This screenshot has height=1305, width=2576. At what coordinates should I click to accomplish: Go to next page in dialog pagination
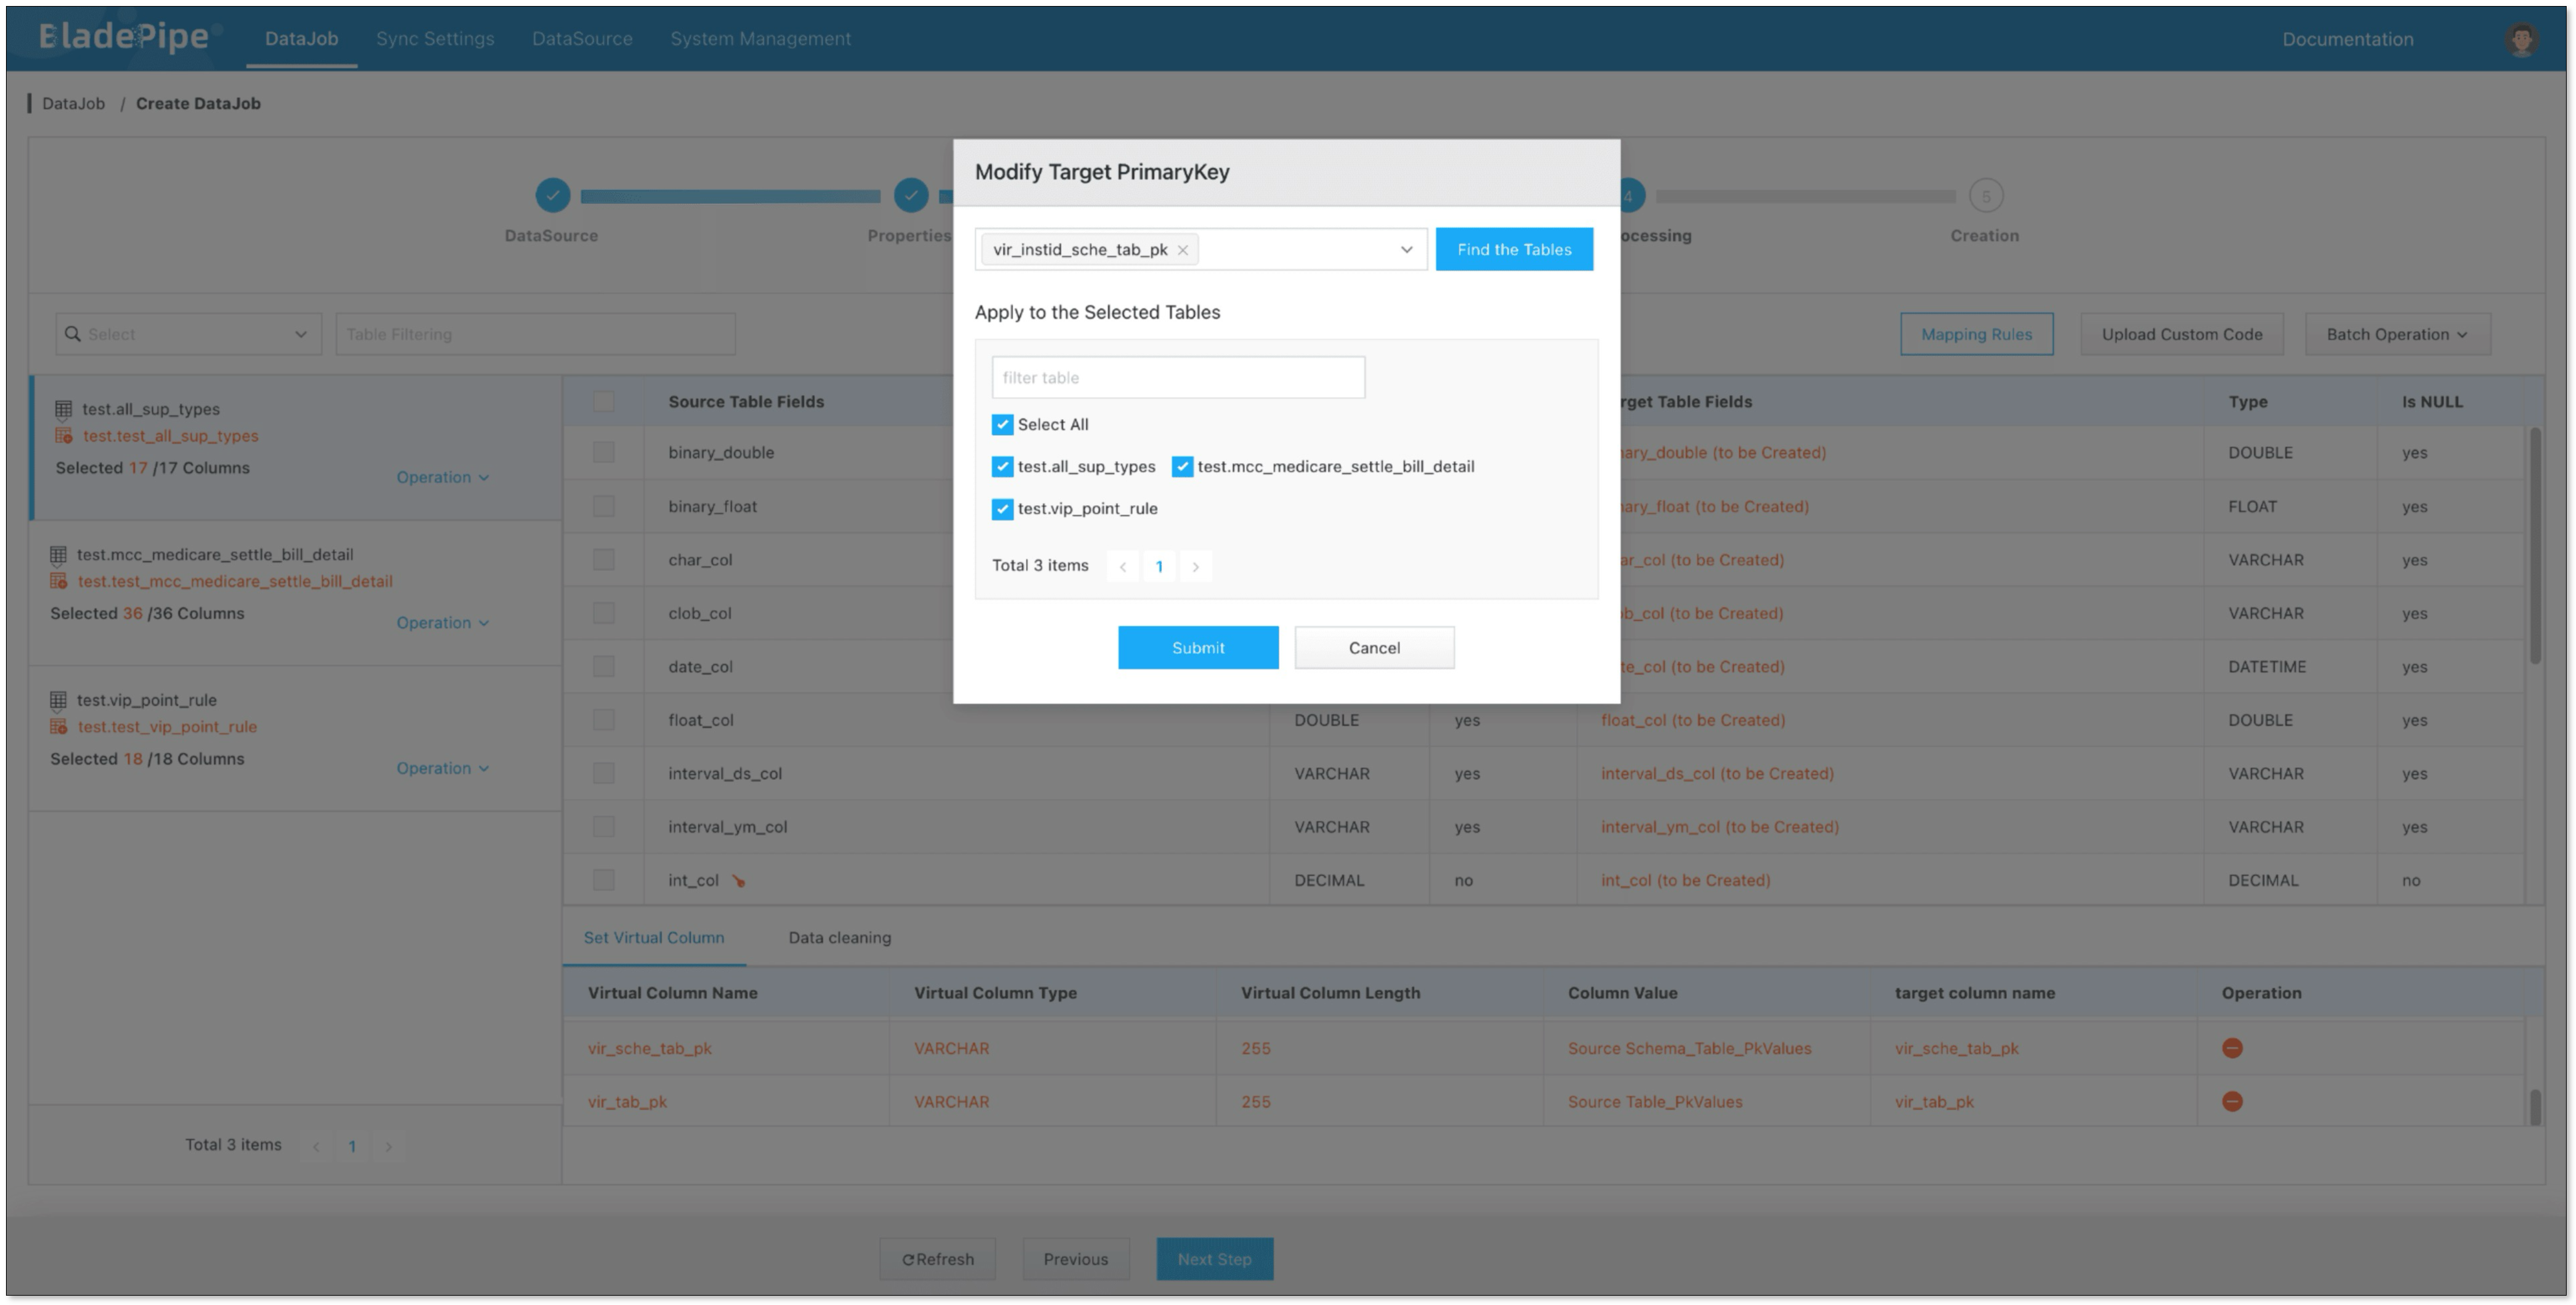click(x=1195, y=566)
